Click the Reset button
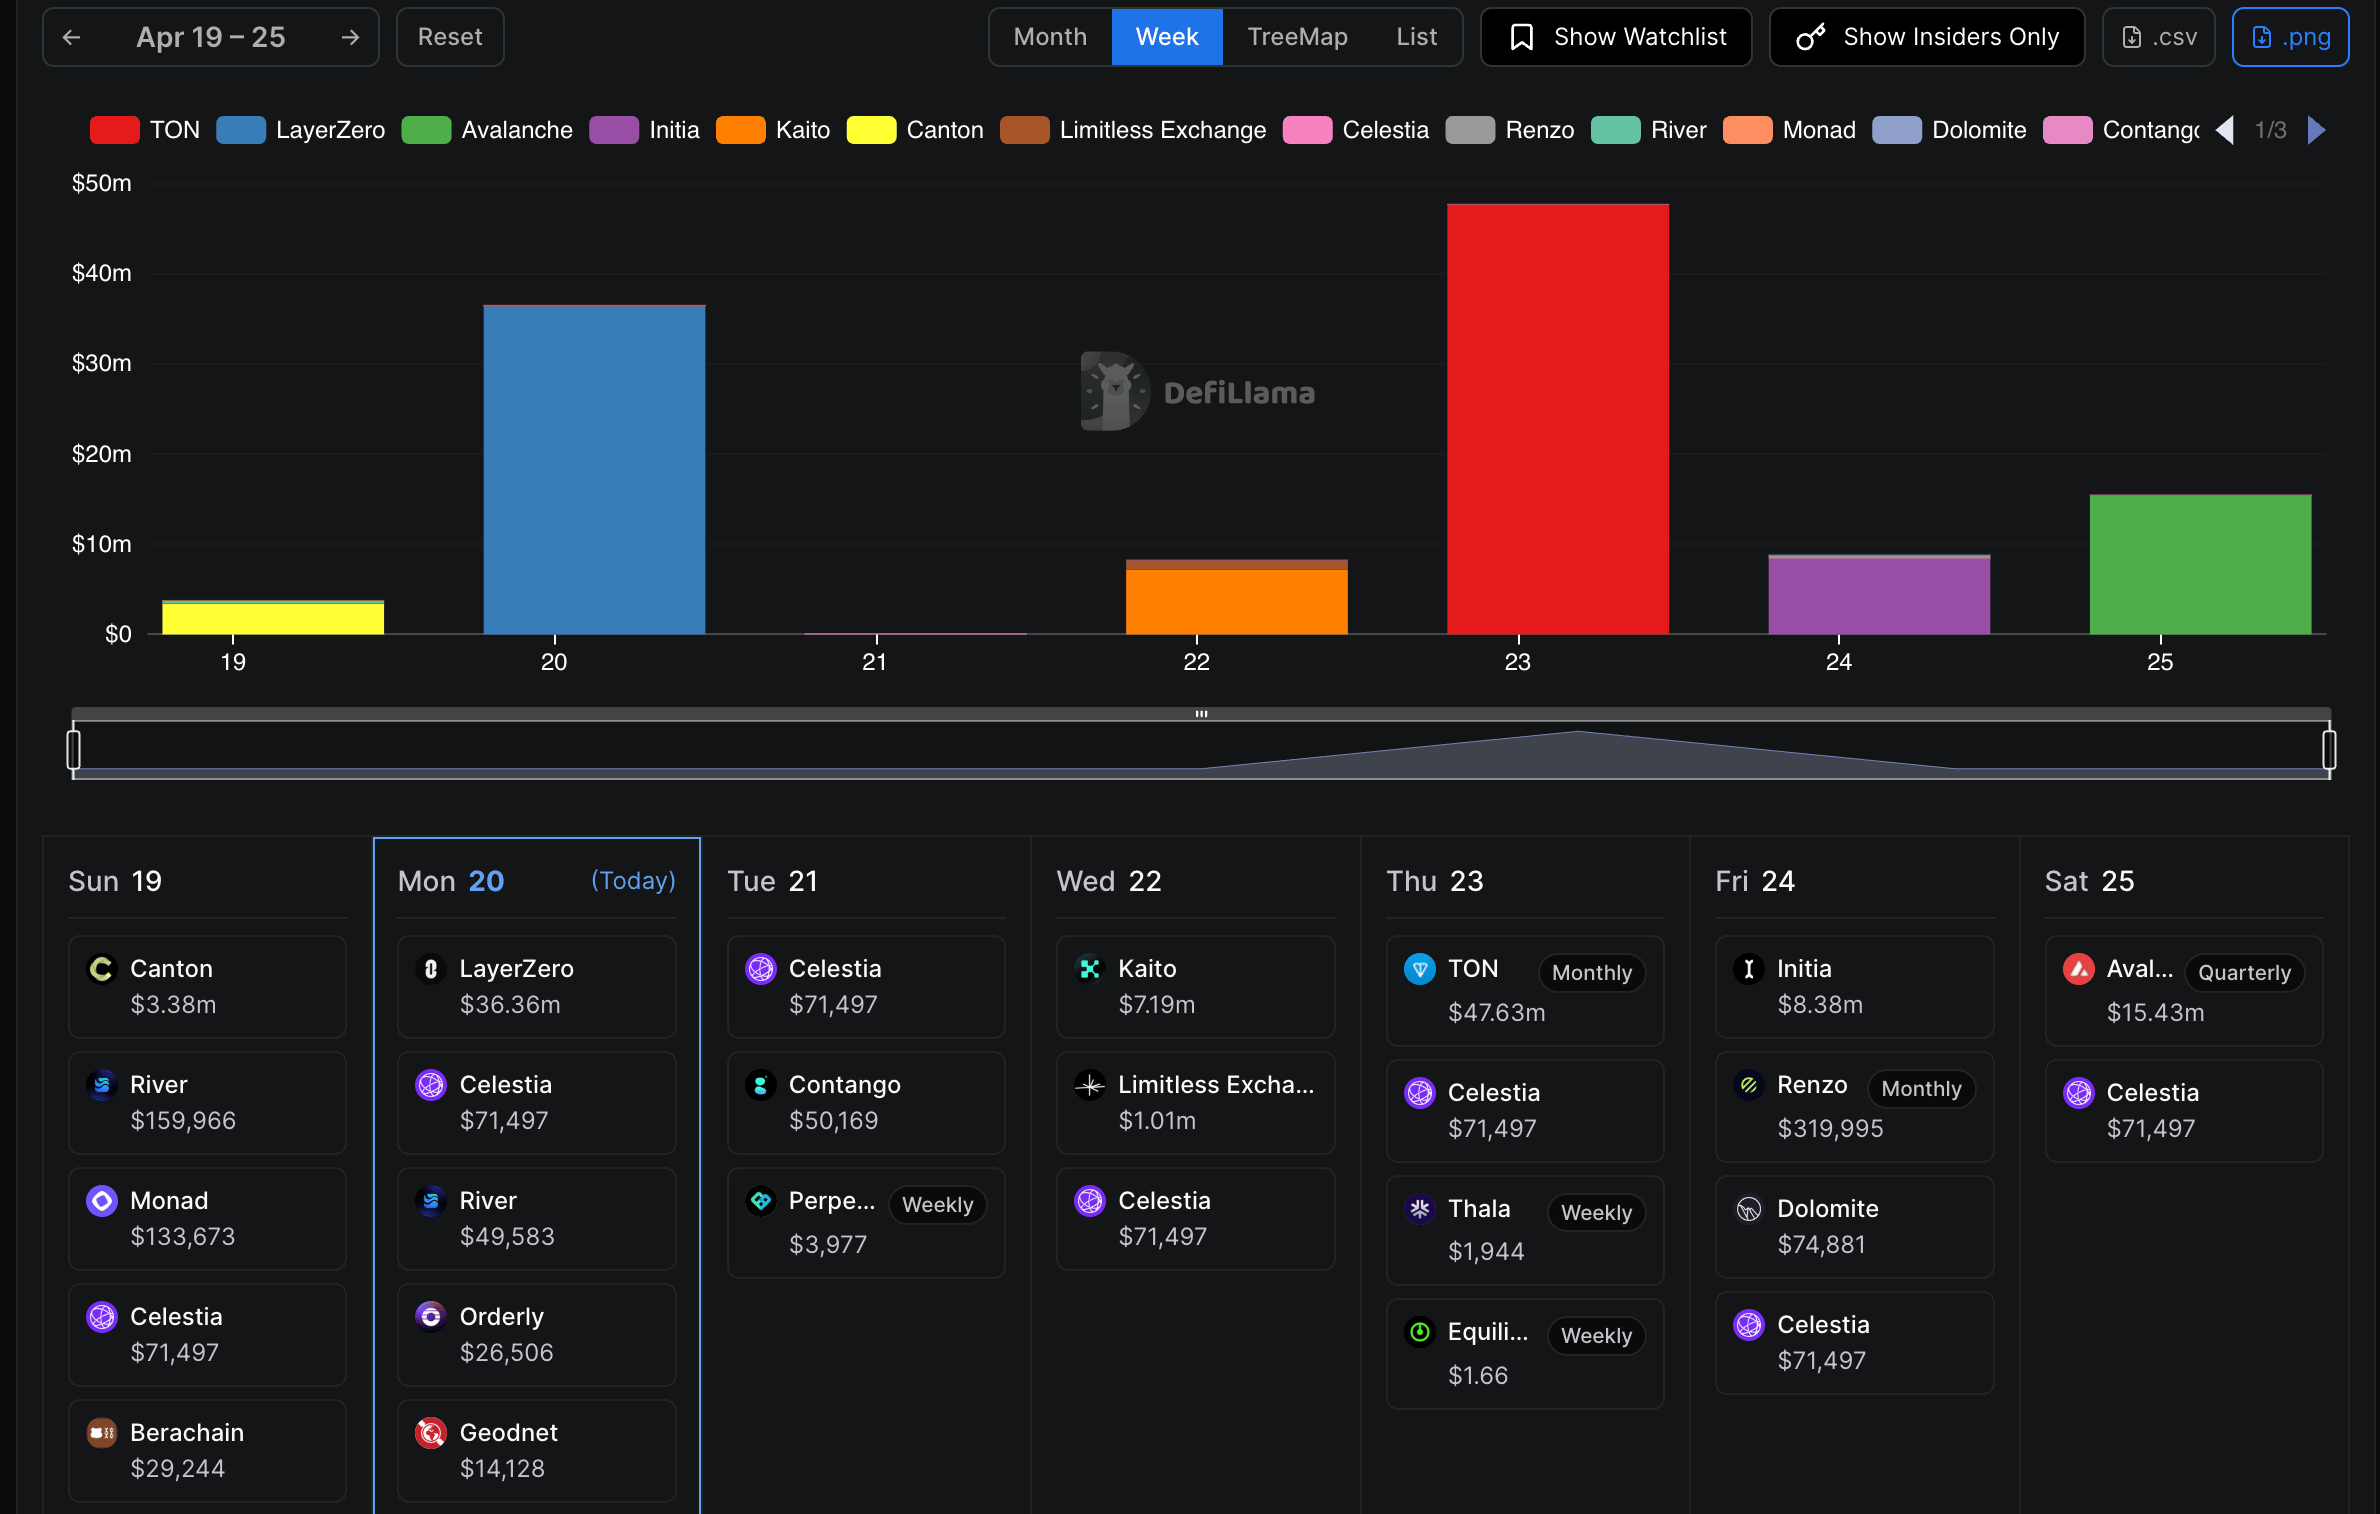Viewport: 2380px width, 1514px height. pyautogui.click(x=449, y=37)
